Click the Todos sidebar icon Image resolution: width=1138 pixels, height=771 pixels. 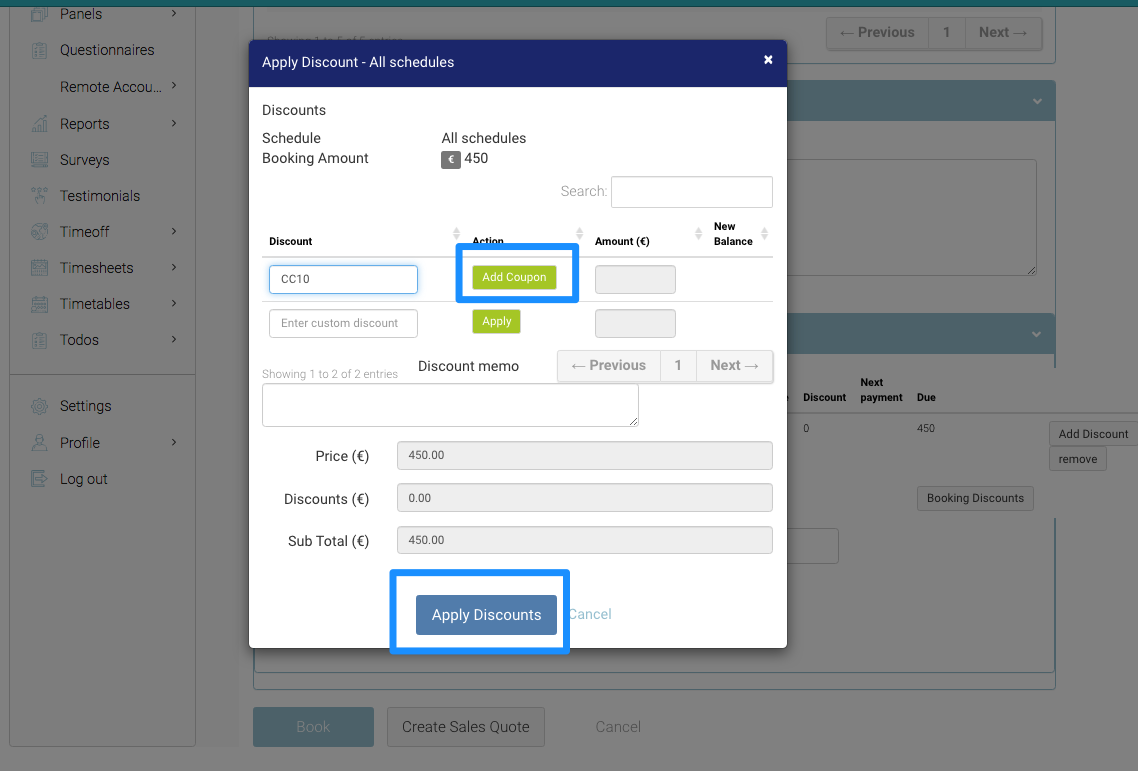pos(39,340)
